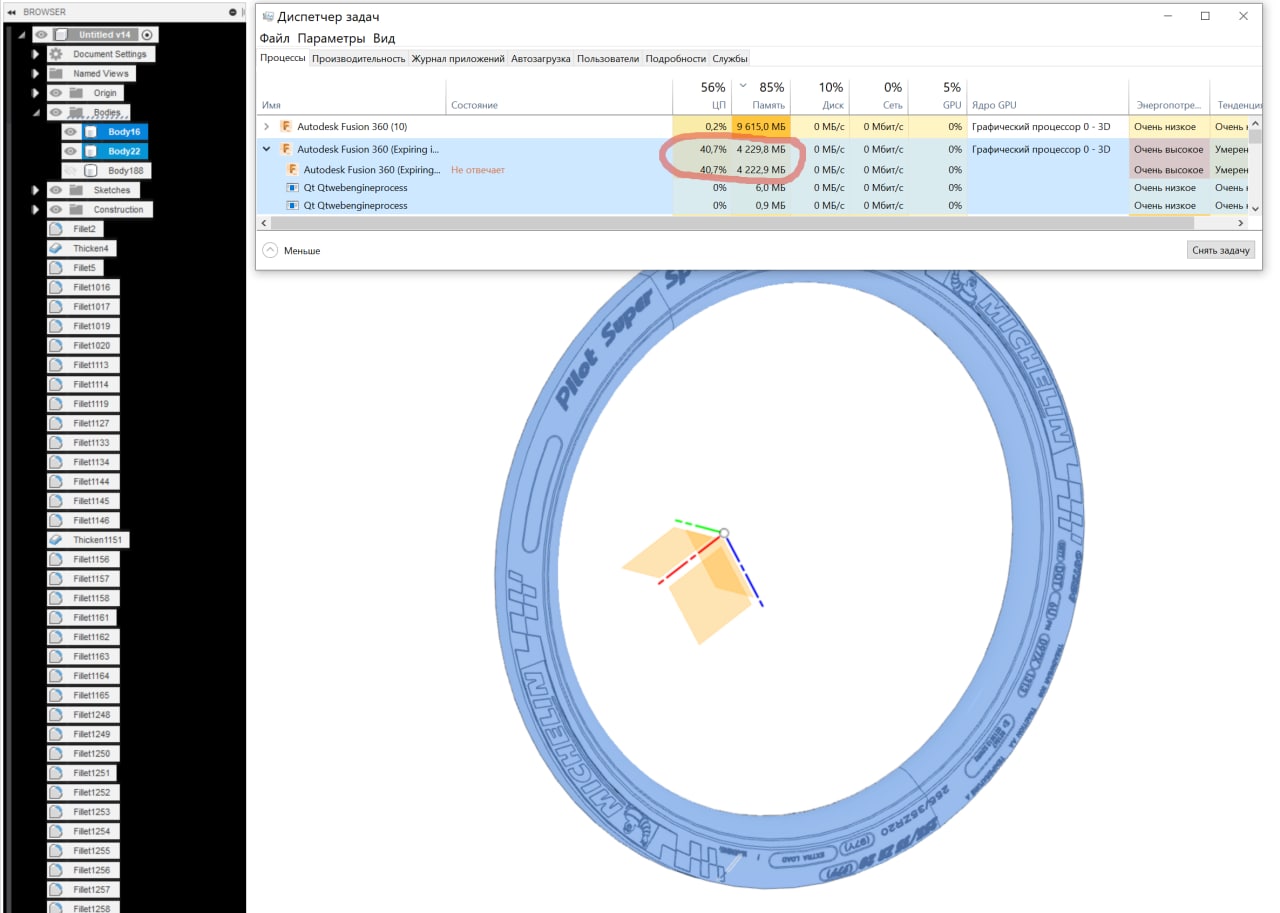Viewport: 1280px width, 913px height.
Task: Collapse the BROWSER panel with double-arrow icon
Action: tap(12, 12)
